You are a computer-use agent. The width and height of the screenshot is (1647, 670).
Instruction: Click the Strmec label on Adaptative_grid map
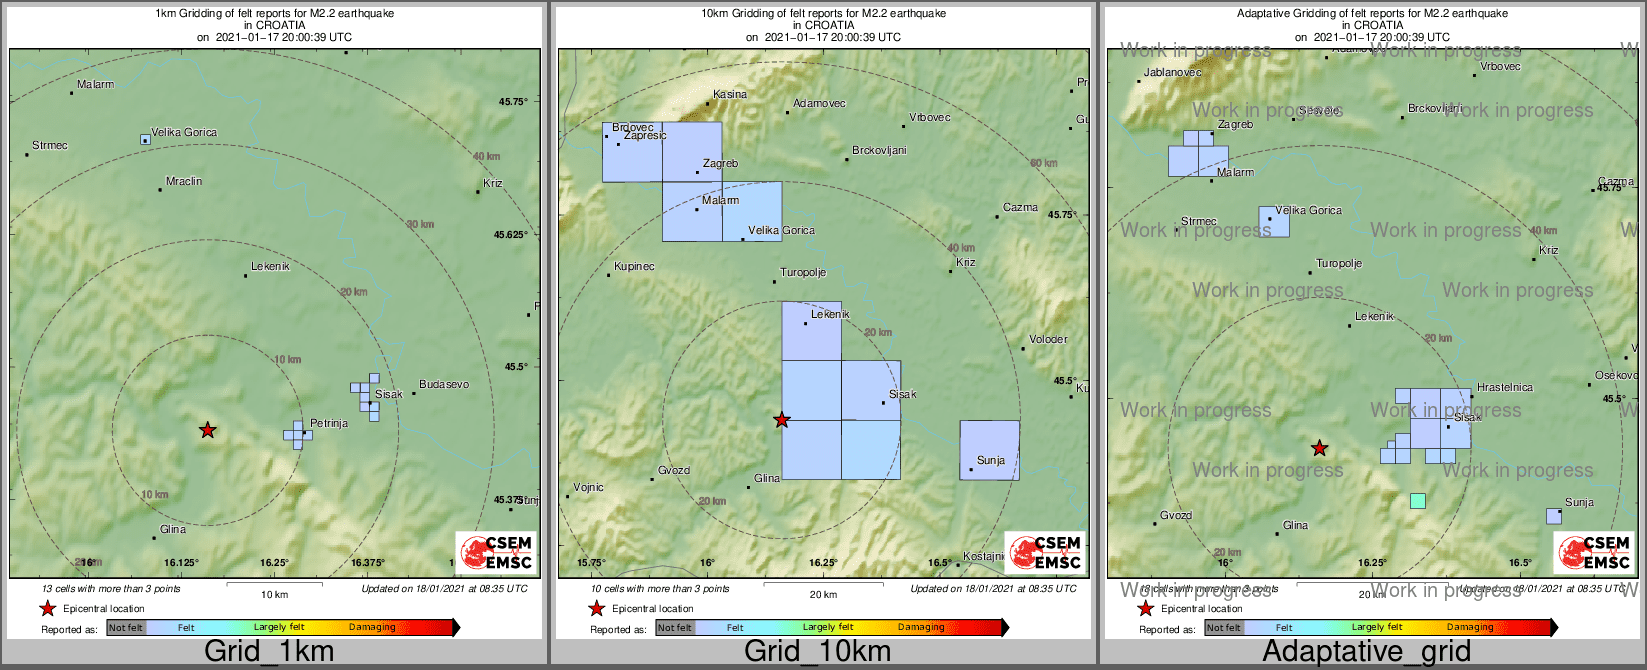coord(1199,221)
